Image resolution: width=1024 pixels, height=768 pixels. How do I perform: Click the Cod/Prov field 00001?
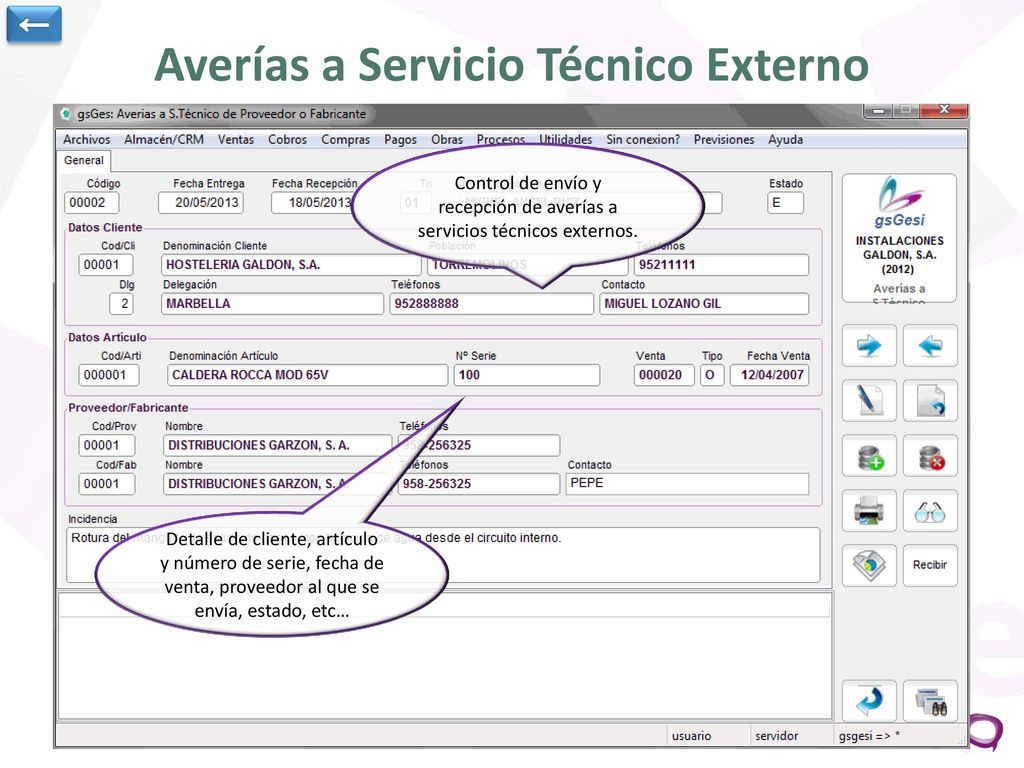coord(107,445)
